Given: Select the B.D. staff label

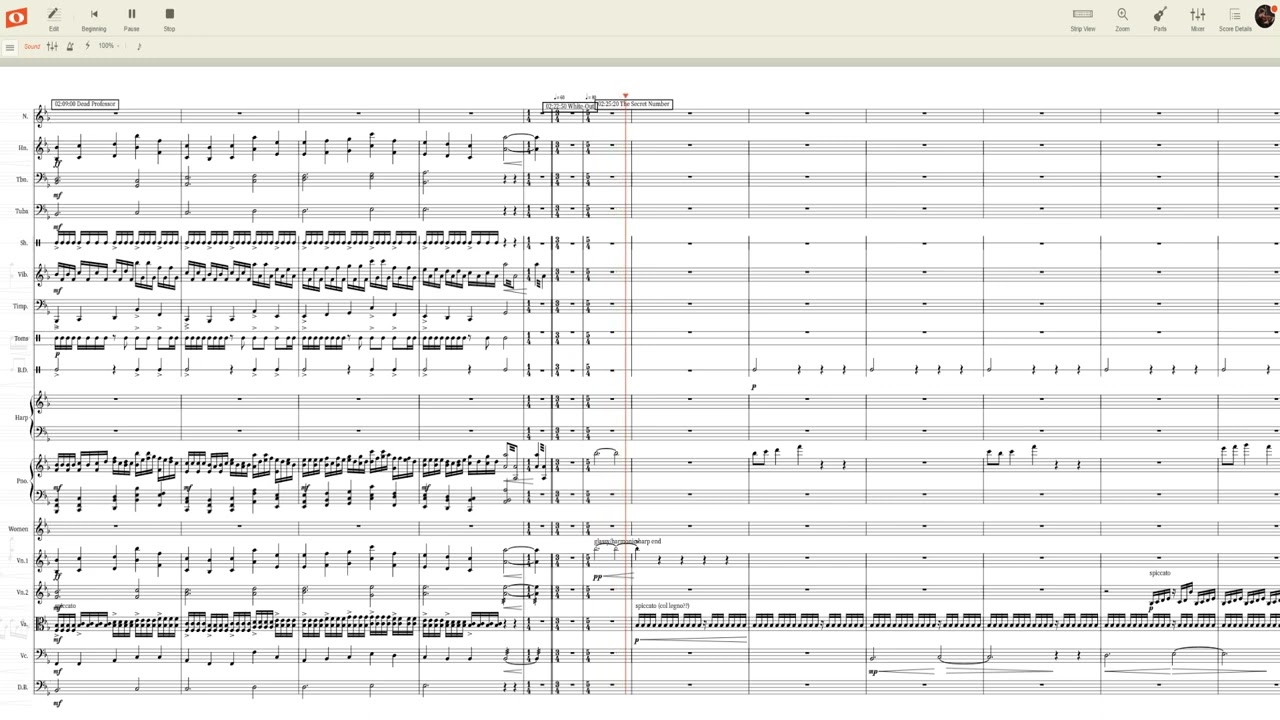Looking at the screenshot, I should click(22, 370).
